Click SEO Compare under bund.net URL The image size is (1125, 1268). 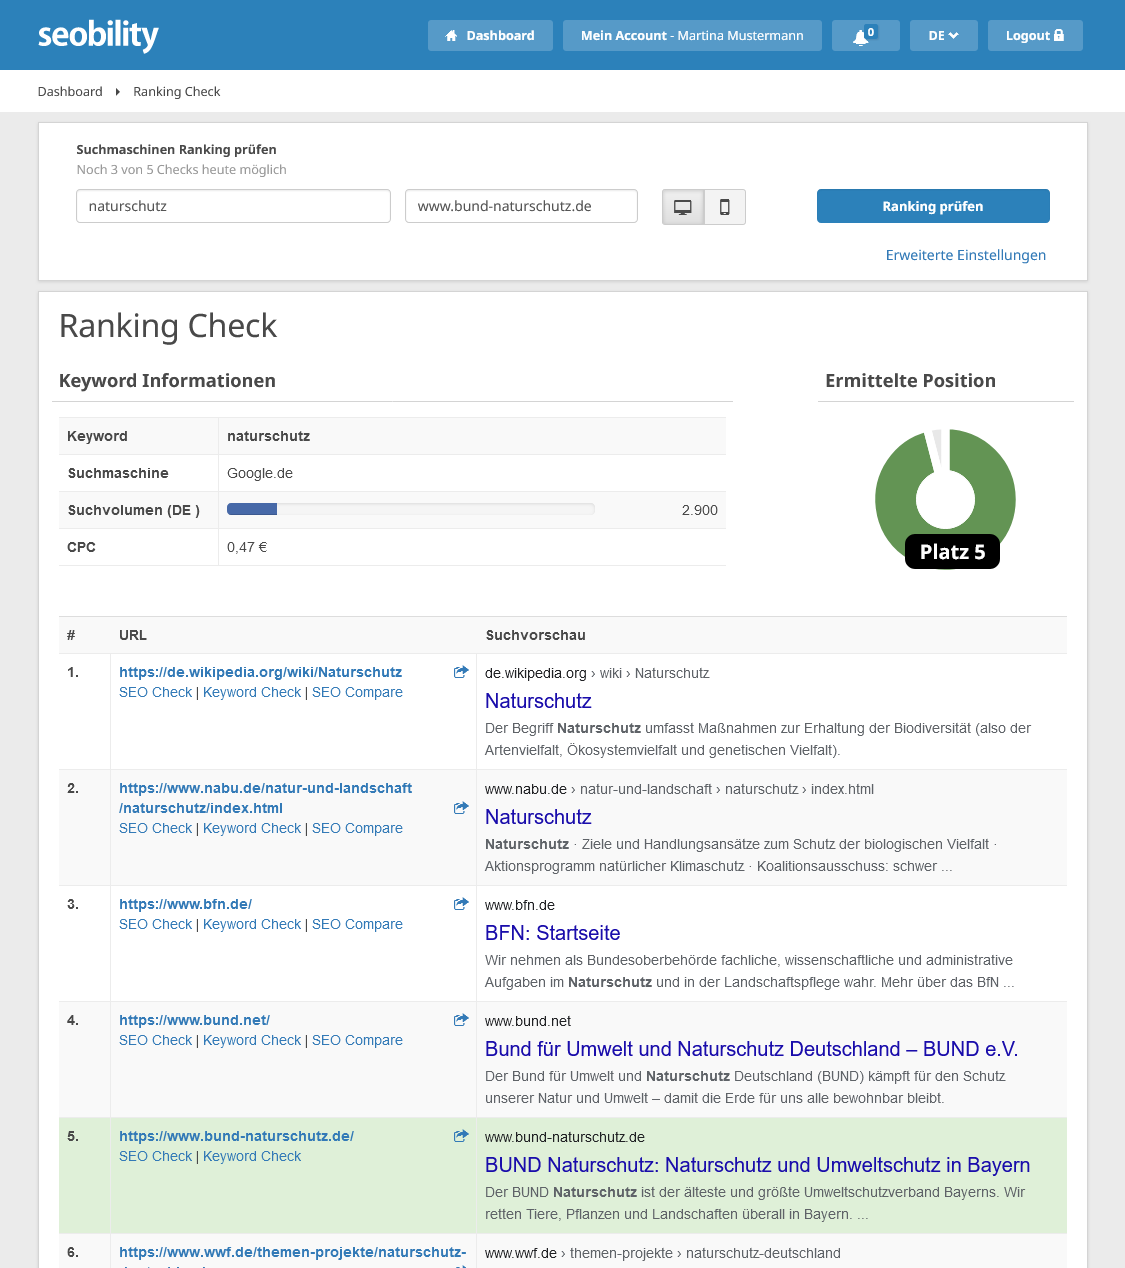click(x=357, y=1040)
